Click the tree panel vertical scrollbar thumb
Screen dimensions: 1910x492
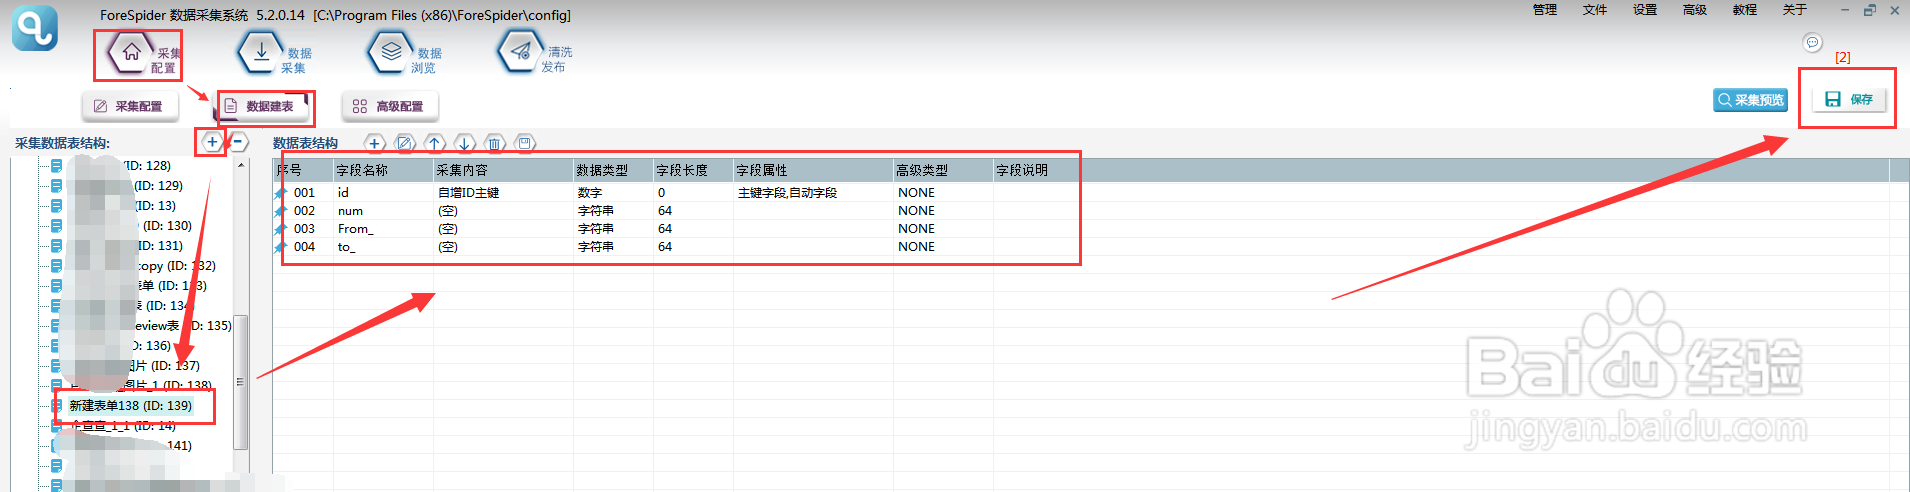pos(240,382)
